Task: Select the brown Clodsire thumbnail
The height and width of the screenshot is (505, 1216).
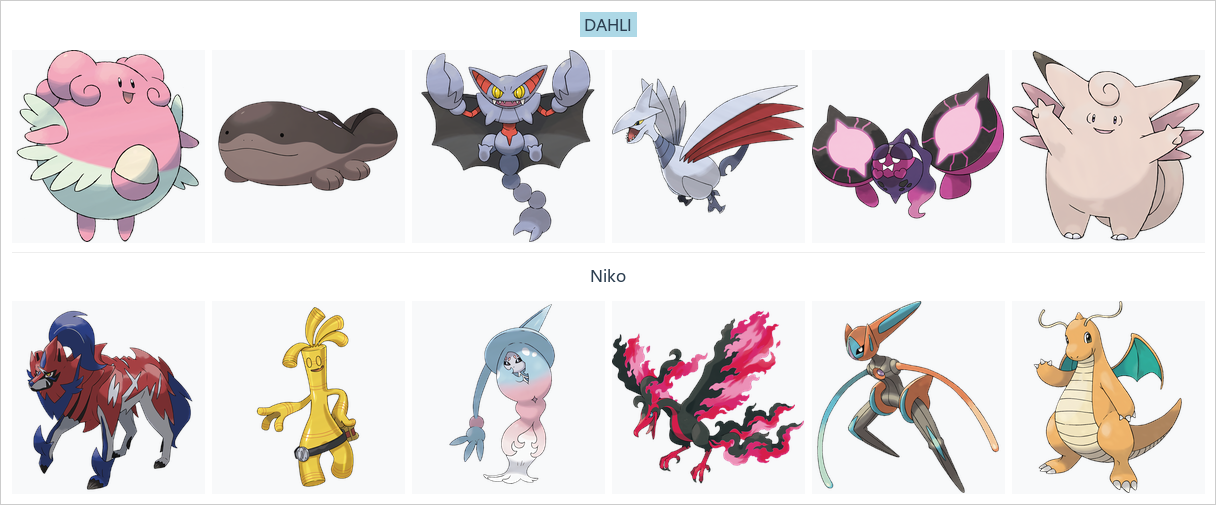Action: point(308,146)
